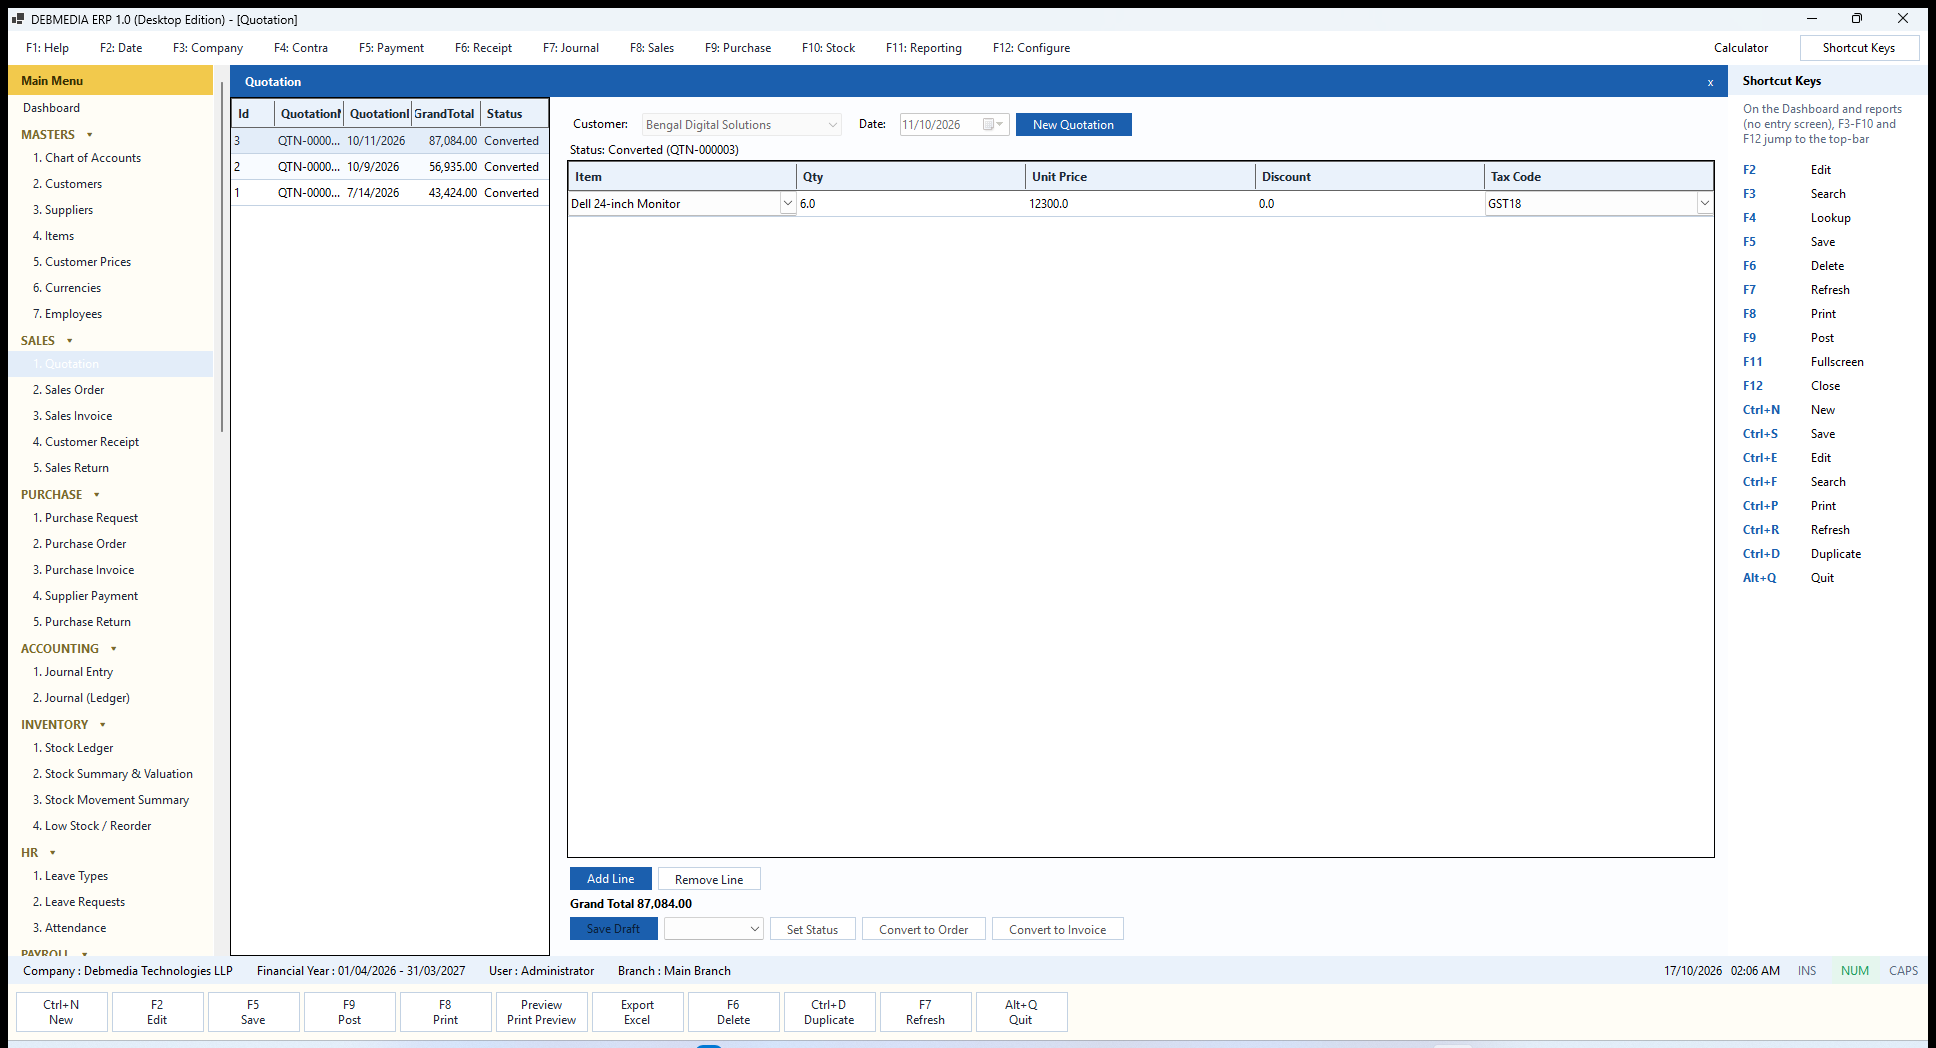Click the Add Line button
The height and width of the screenshot is (1048, 1936).
click(610, 879)
